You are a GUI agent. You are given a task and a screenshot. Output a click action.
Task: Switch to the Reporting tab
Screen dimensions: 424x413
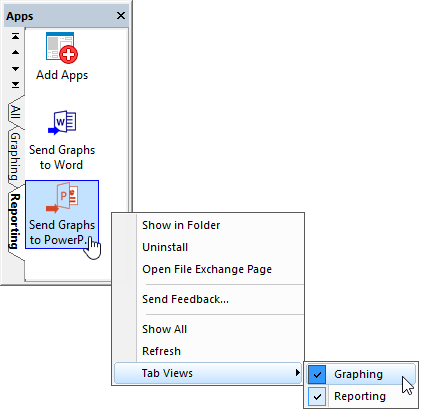tap(15, 221)
